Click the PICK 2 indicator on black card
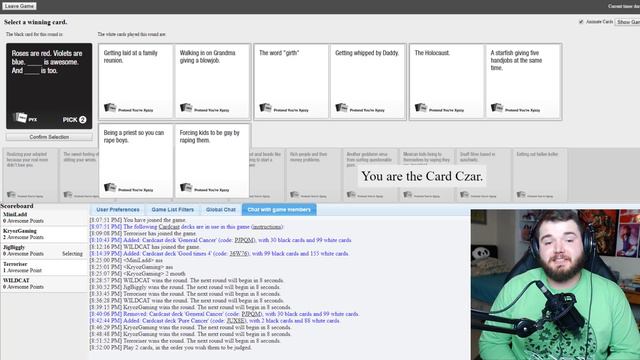Viewport: 640px width, 360px height. 74,120
